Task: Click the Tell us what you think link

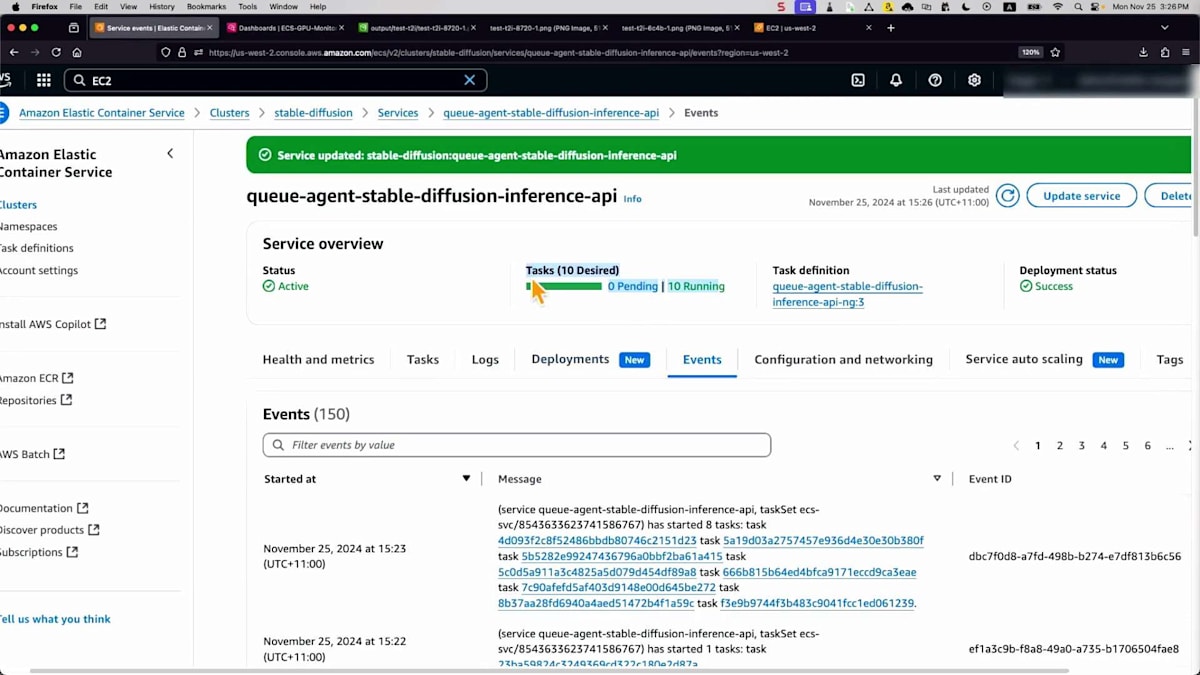Action: tap(55, 619)
